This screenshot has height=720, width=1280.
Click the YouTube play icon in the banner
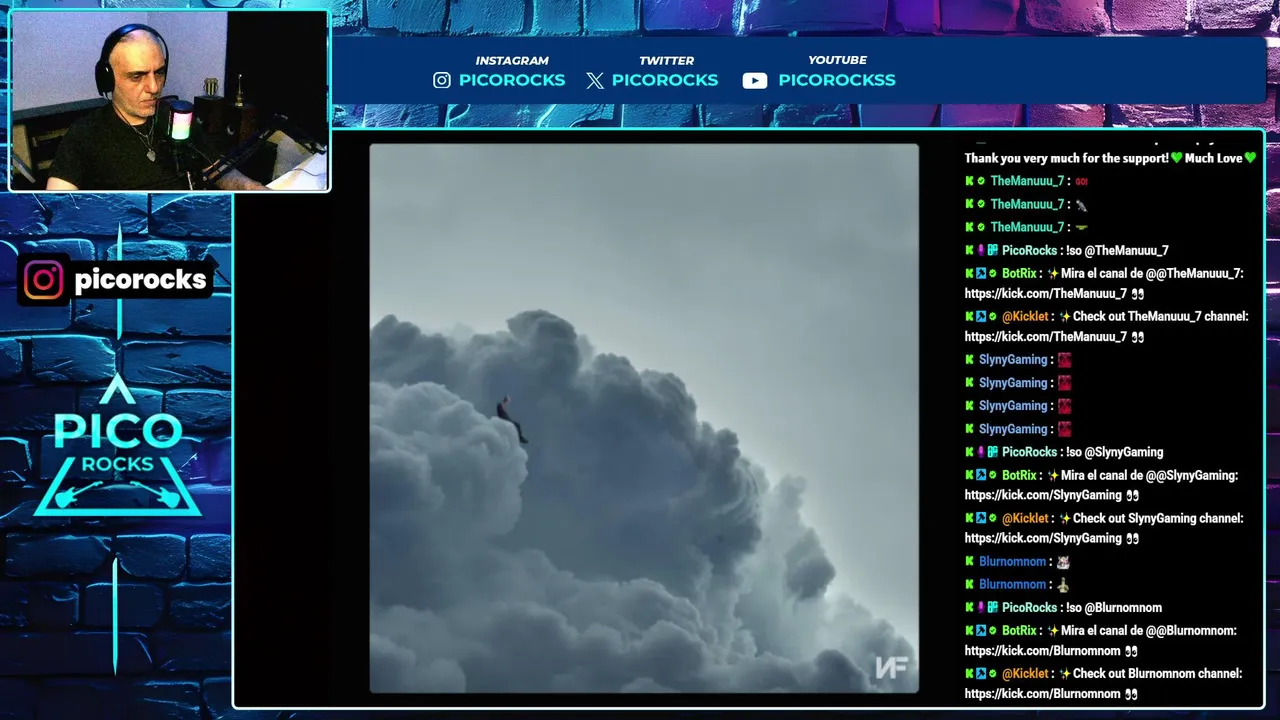[x=755, y=81]
